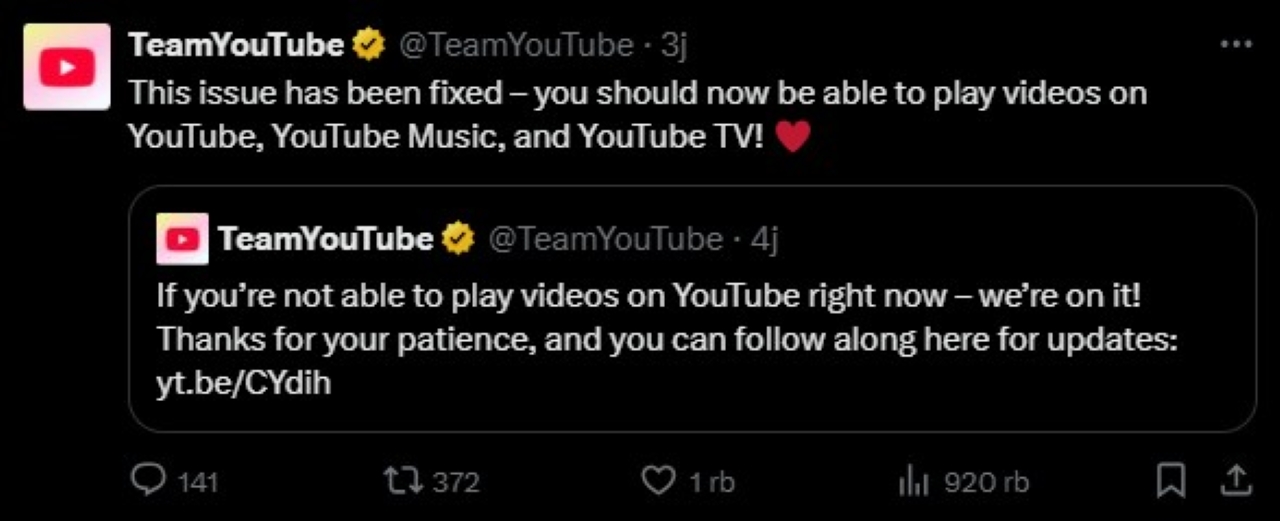This screenshot has width=1280, height=521.
Task: Open the yt.be/CYdih link
Action: click(243, 384)
